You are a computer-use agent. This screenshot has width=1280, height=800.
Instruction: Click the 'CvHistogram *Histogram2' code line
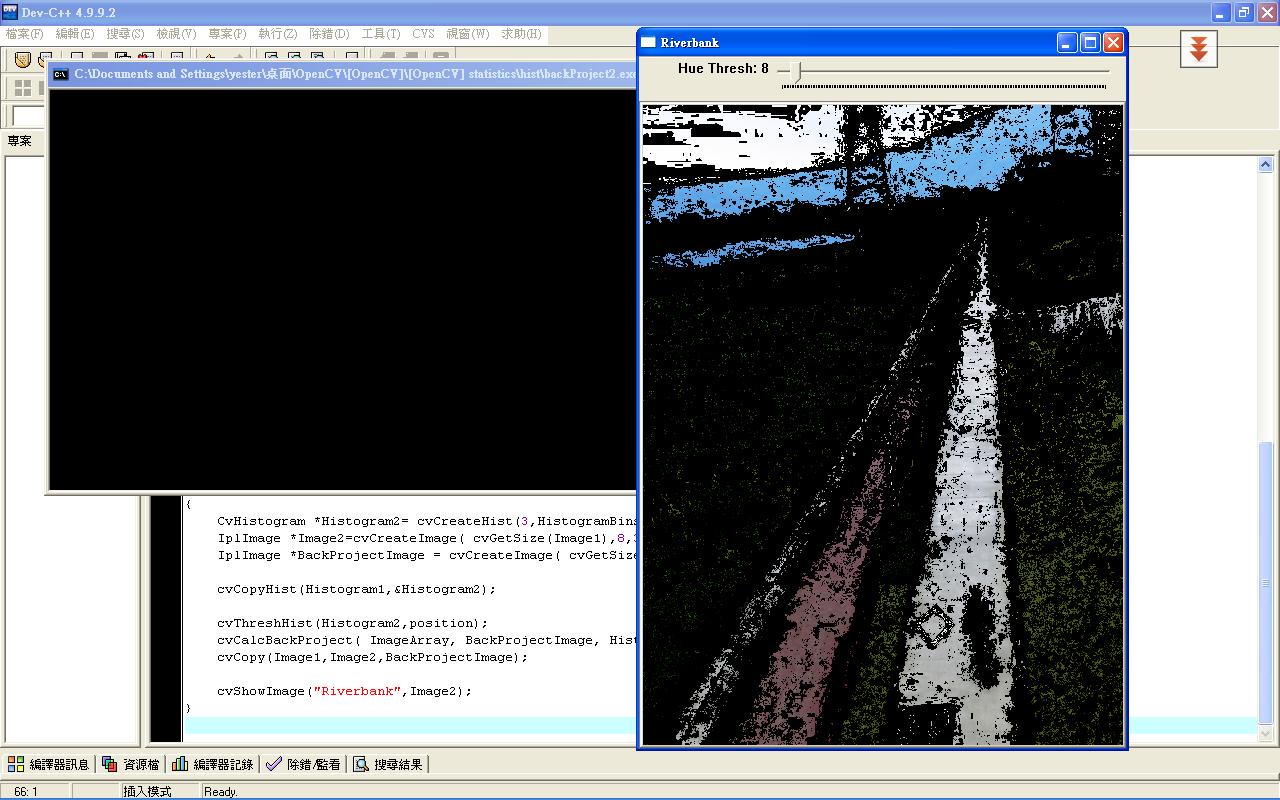tap(427, 521)
